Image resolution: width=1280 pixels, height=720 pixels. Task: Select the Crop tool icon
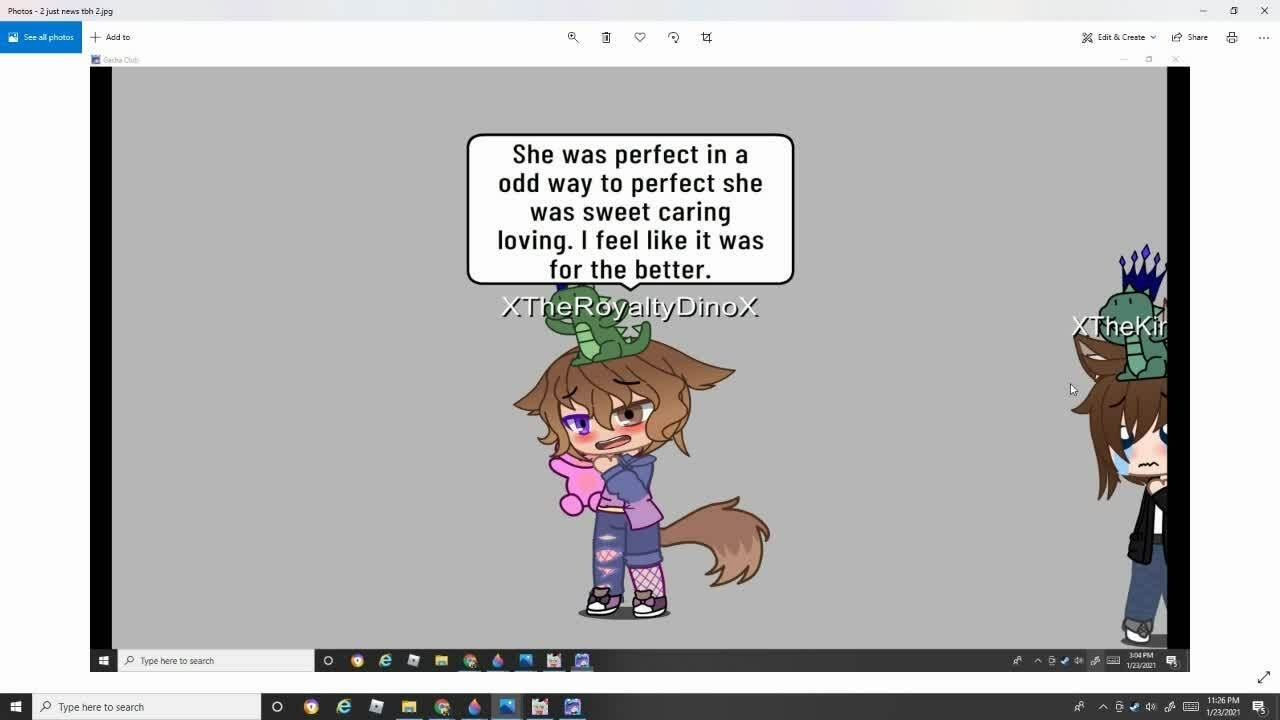[x=707, y=37]
